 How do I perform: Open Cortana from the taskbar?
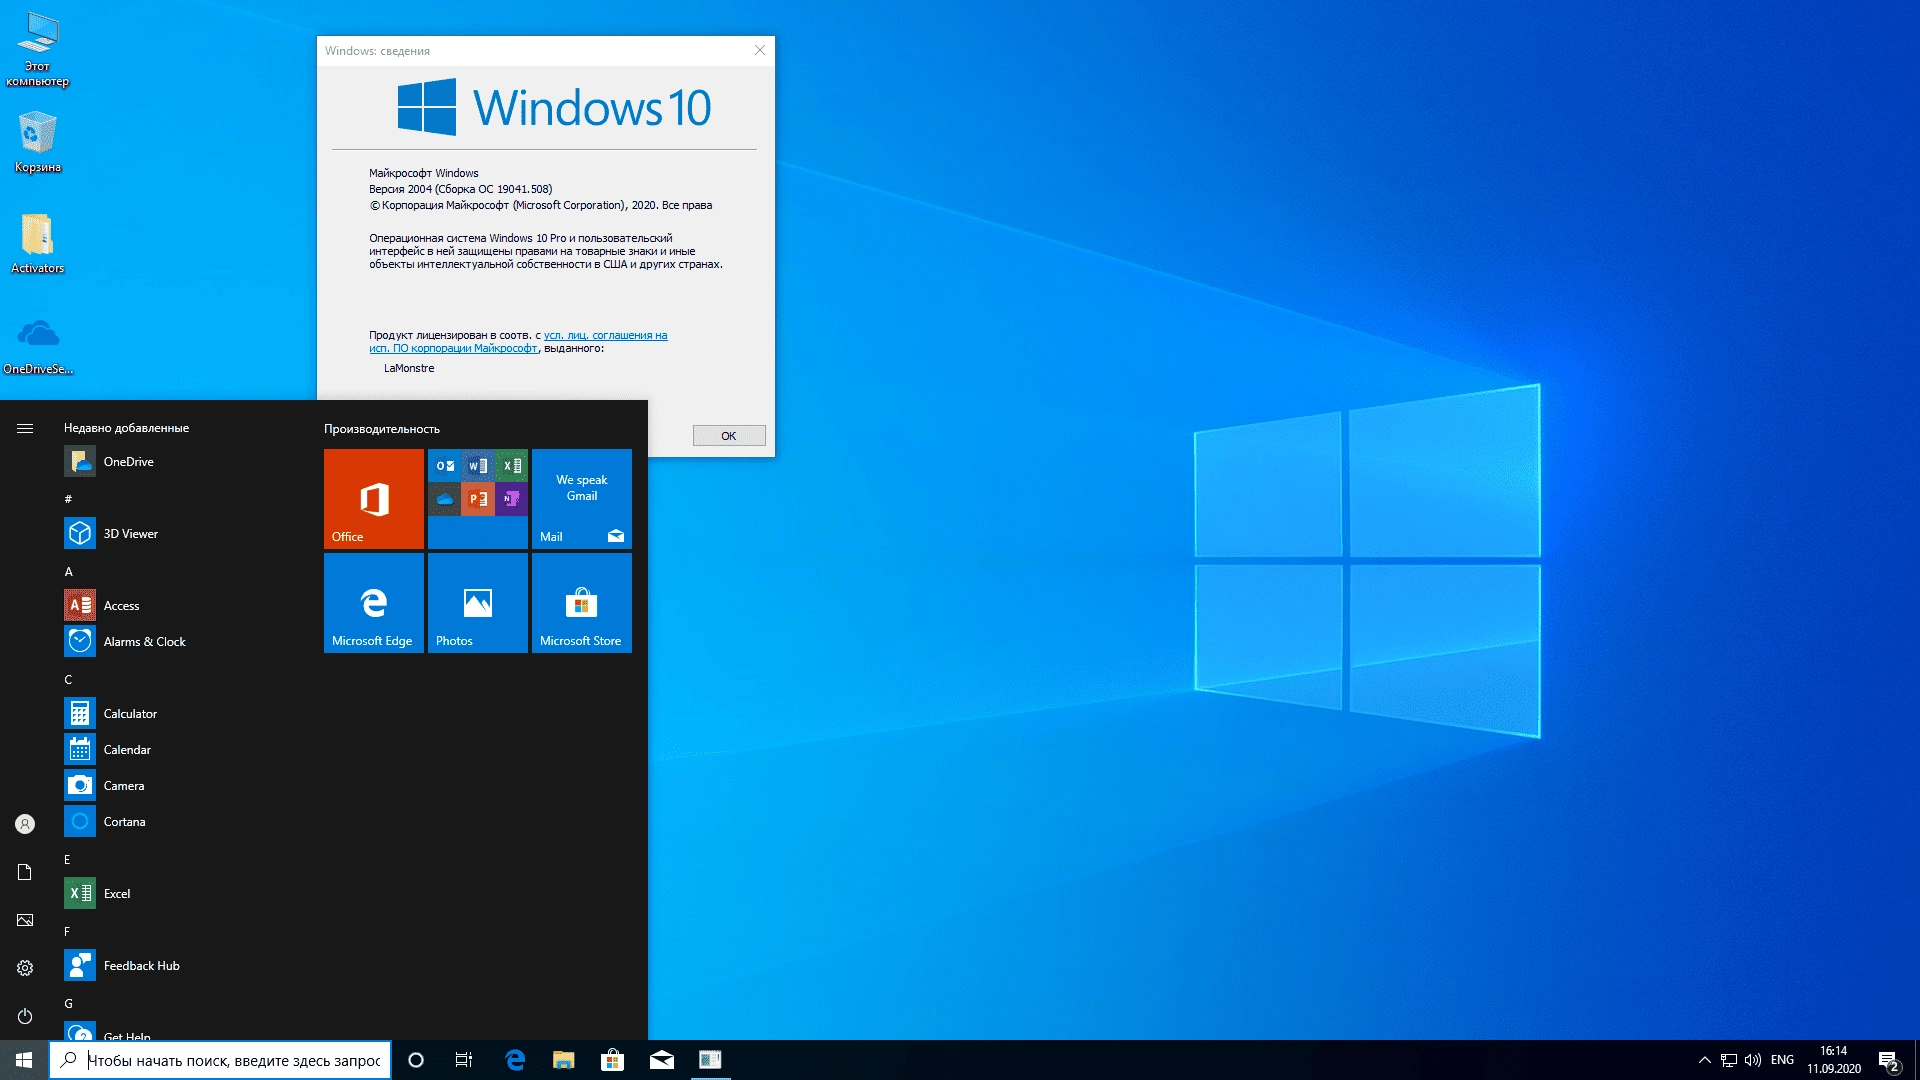pos(416,1060)
